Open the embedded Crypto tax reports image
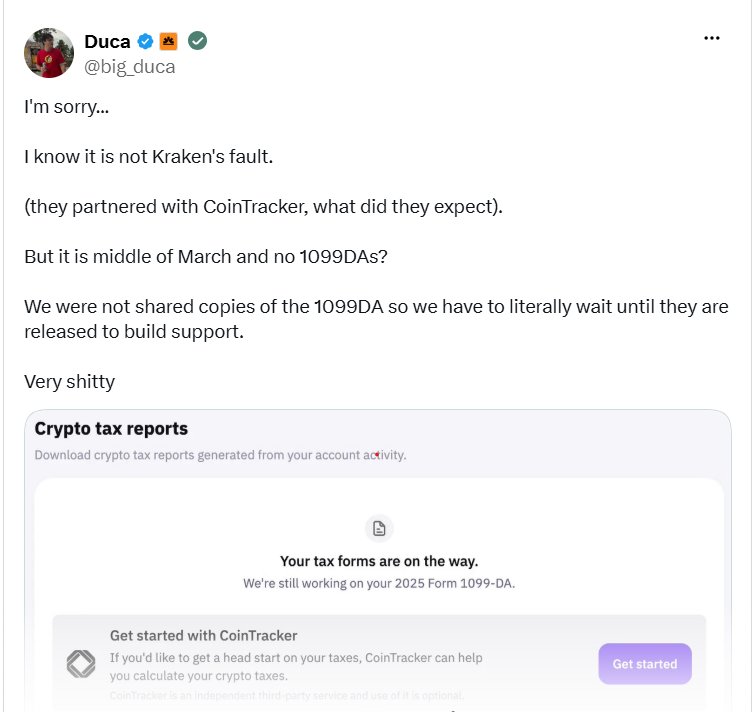The height and width of the screenshot is (712, 752). [378, 560]
